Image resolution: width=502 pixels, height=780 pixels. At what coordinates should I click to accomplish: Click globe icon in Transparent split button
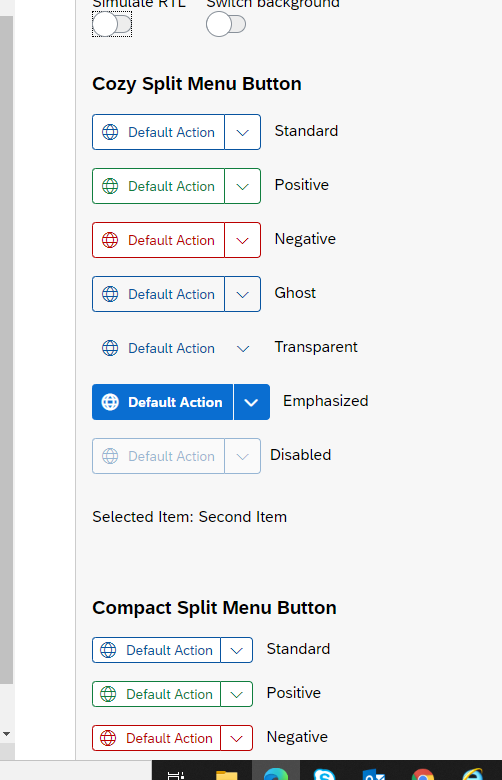110,348
